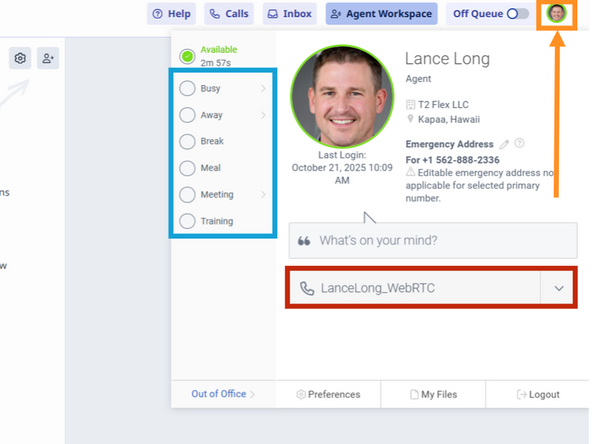Expand the Busy status submenu chevron
The width and height of the screenshot is (592, 444).
(263, 88)
